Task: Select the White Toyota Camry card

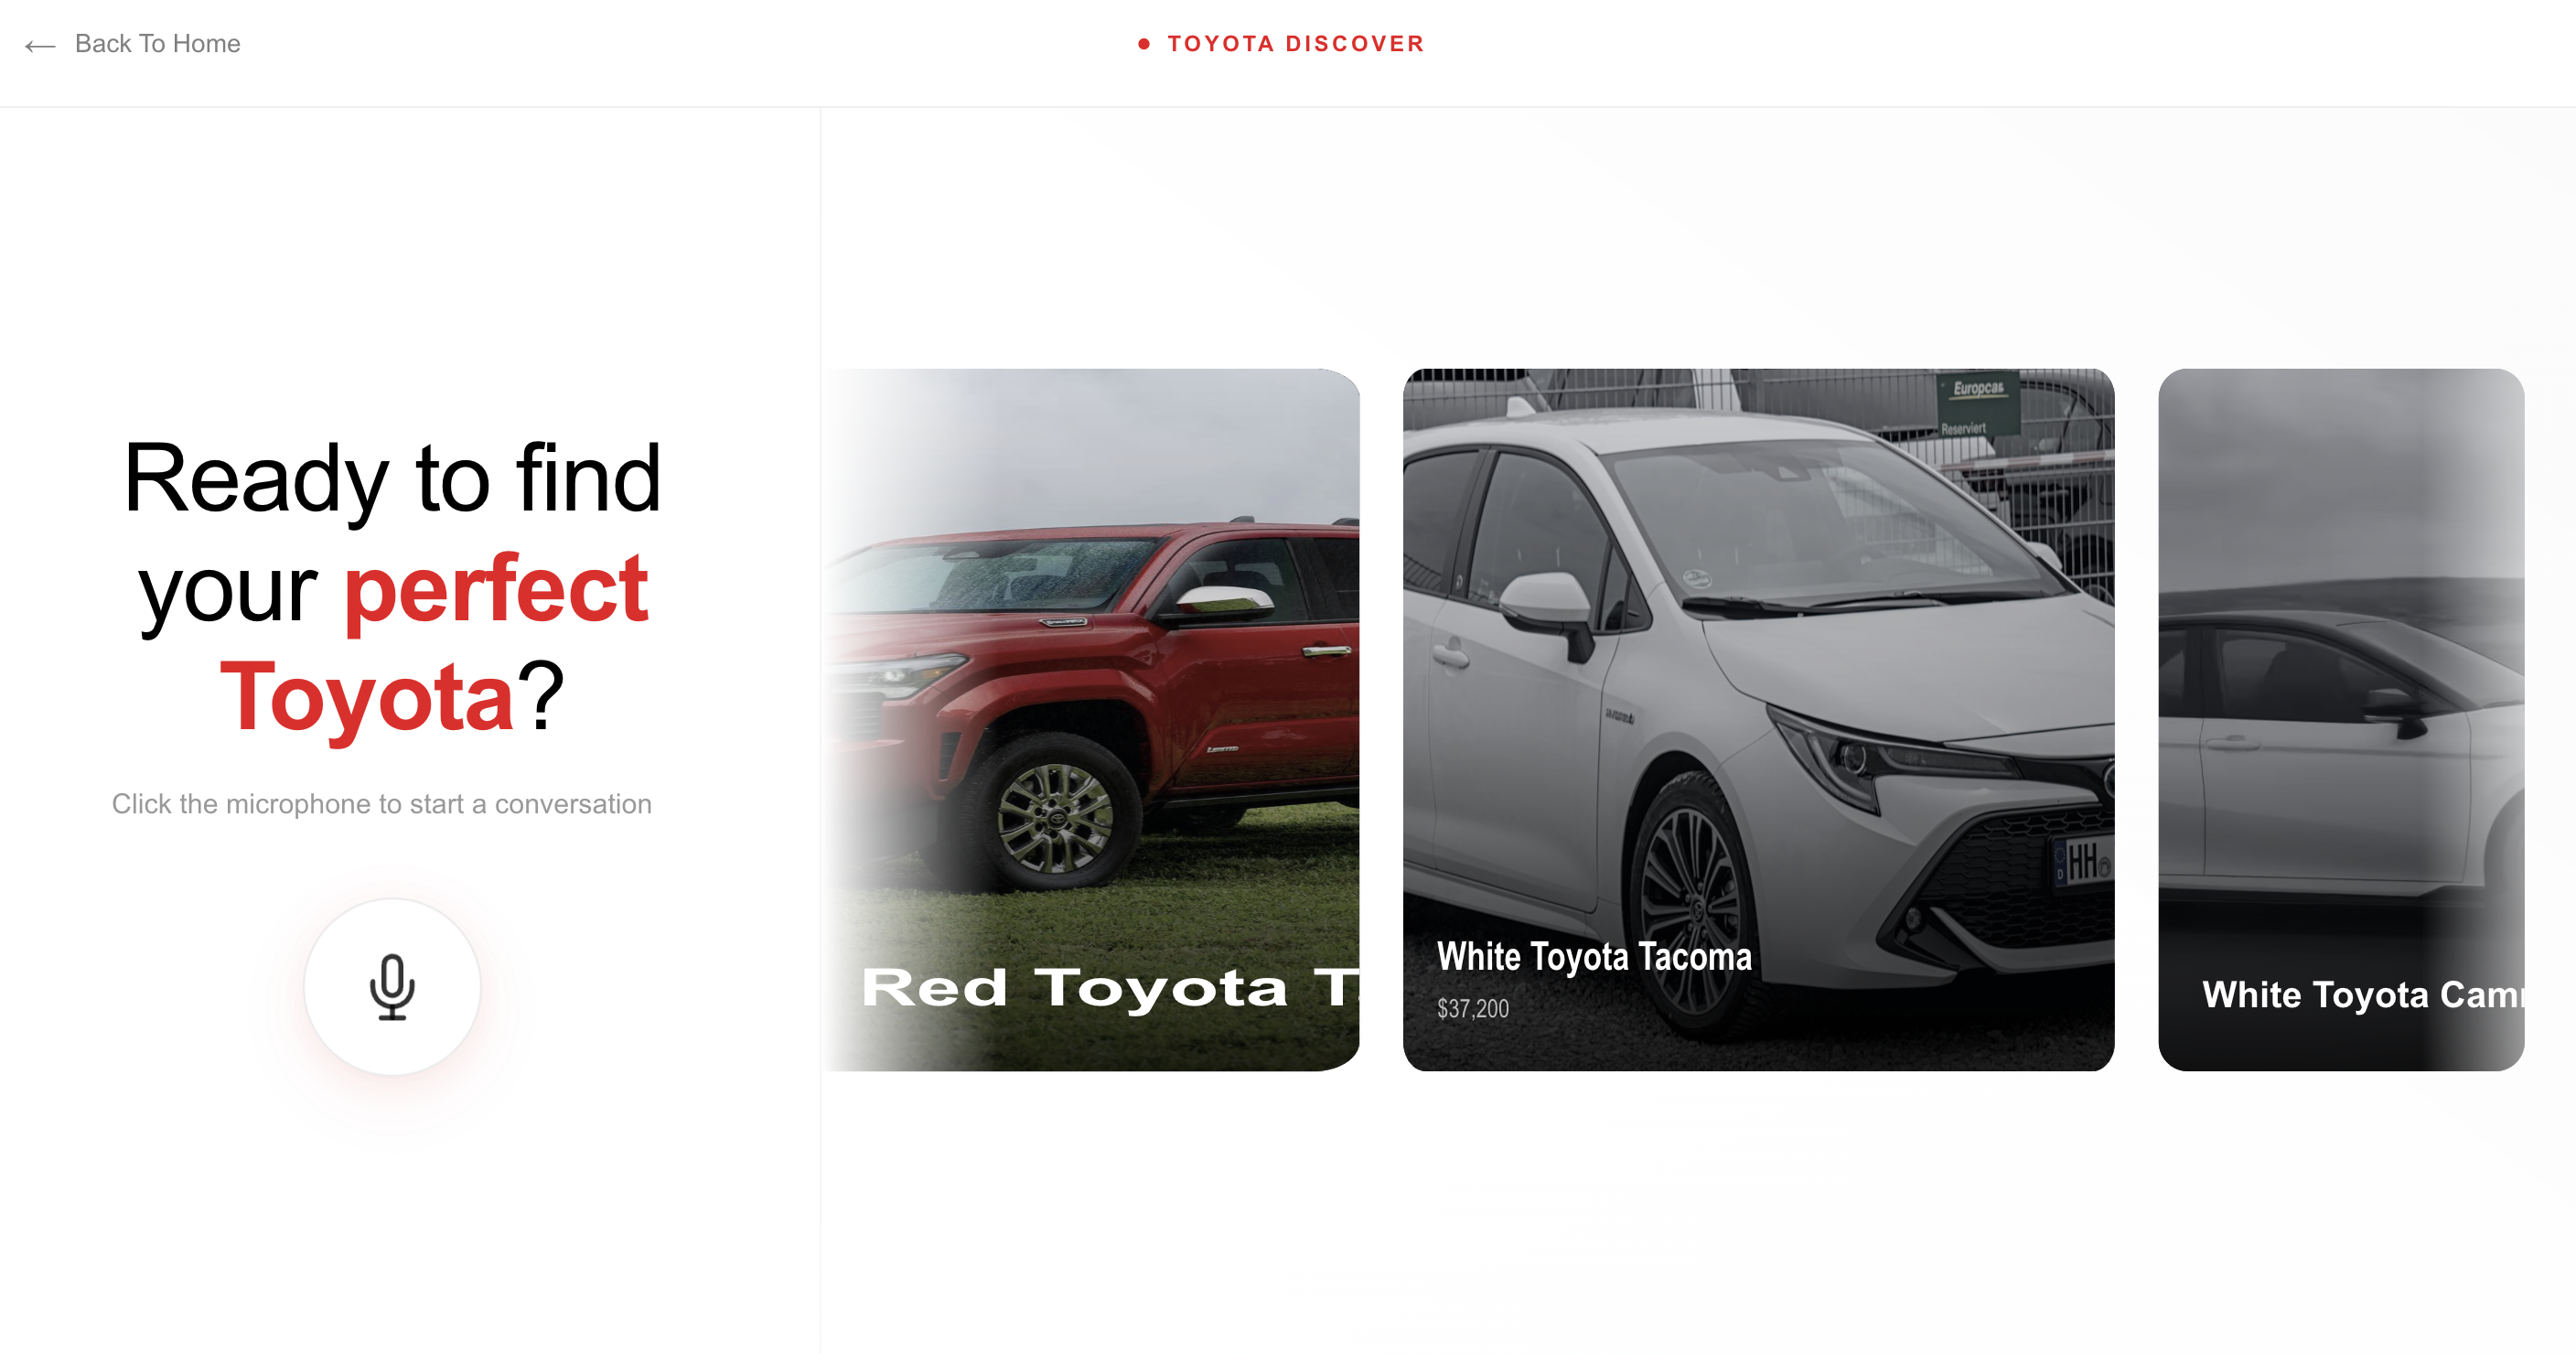Action: tap(2341, 720)
